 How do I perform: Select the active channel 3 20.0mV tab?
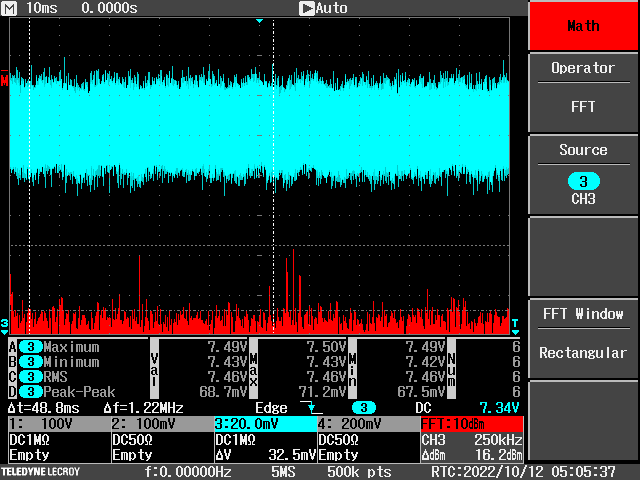(263, 424)
